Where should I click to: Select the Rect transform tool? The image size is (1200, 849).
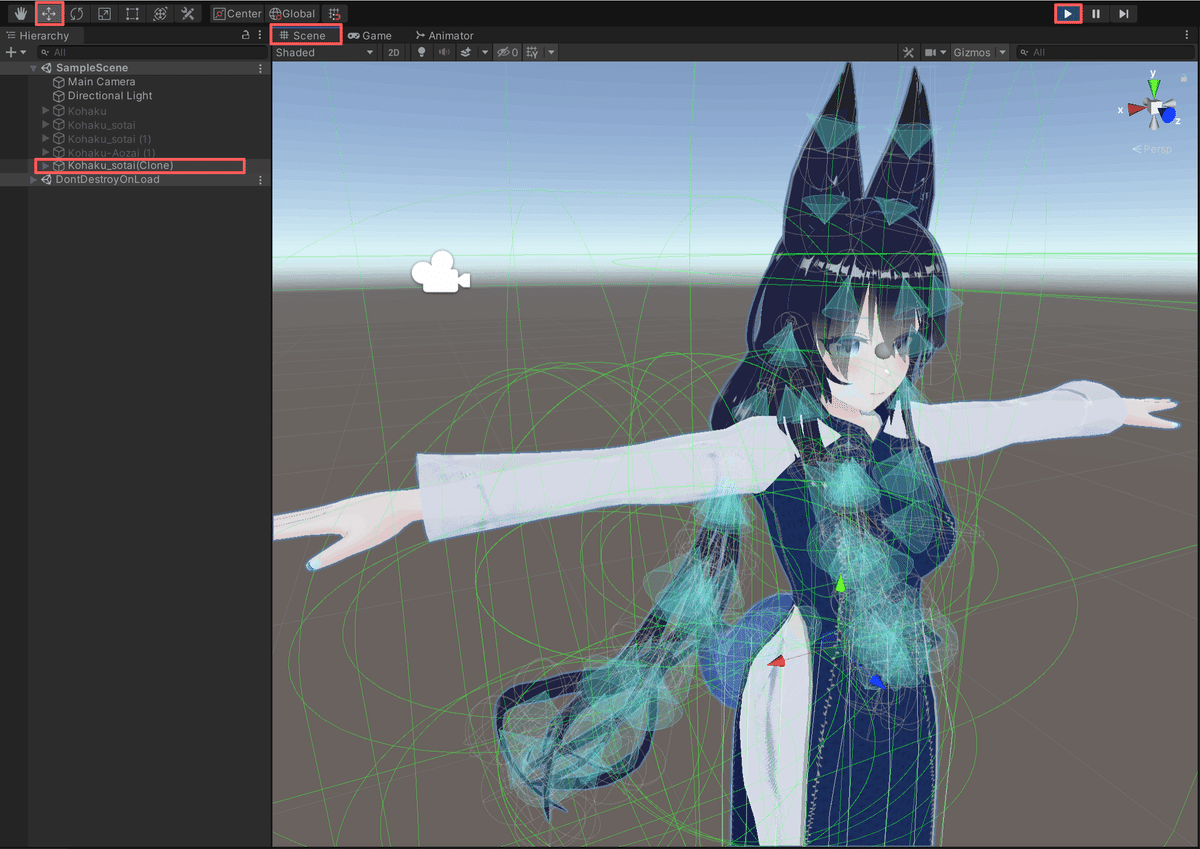pos(132,14)
